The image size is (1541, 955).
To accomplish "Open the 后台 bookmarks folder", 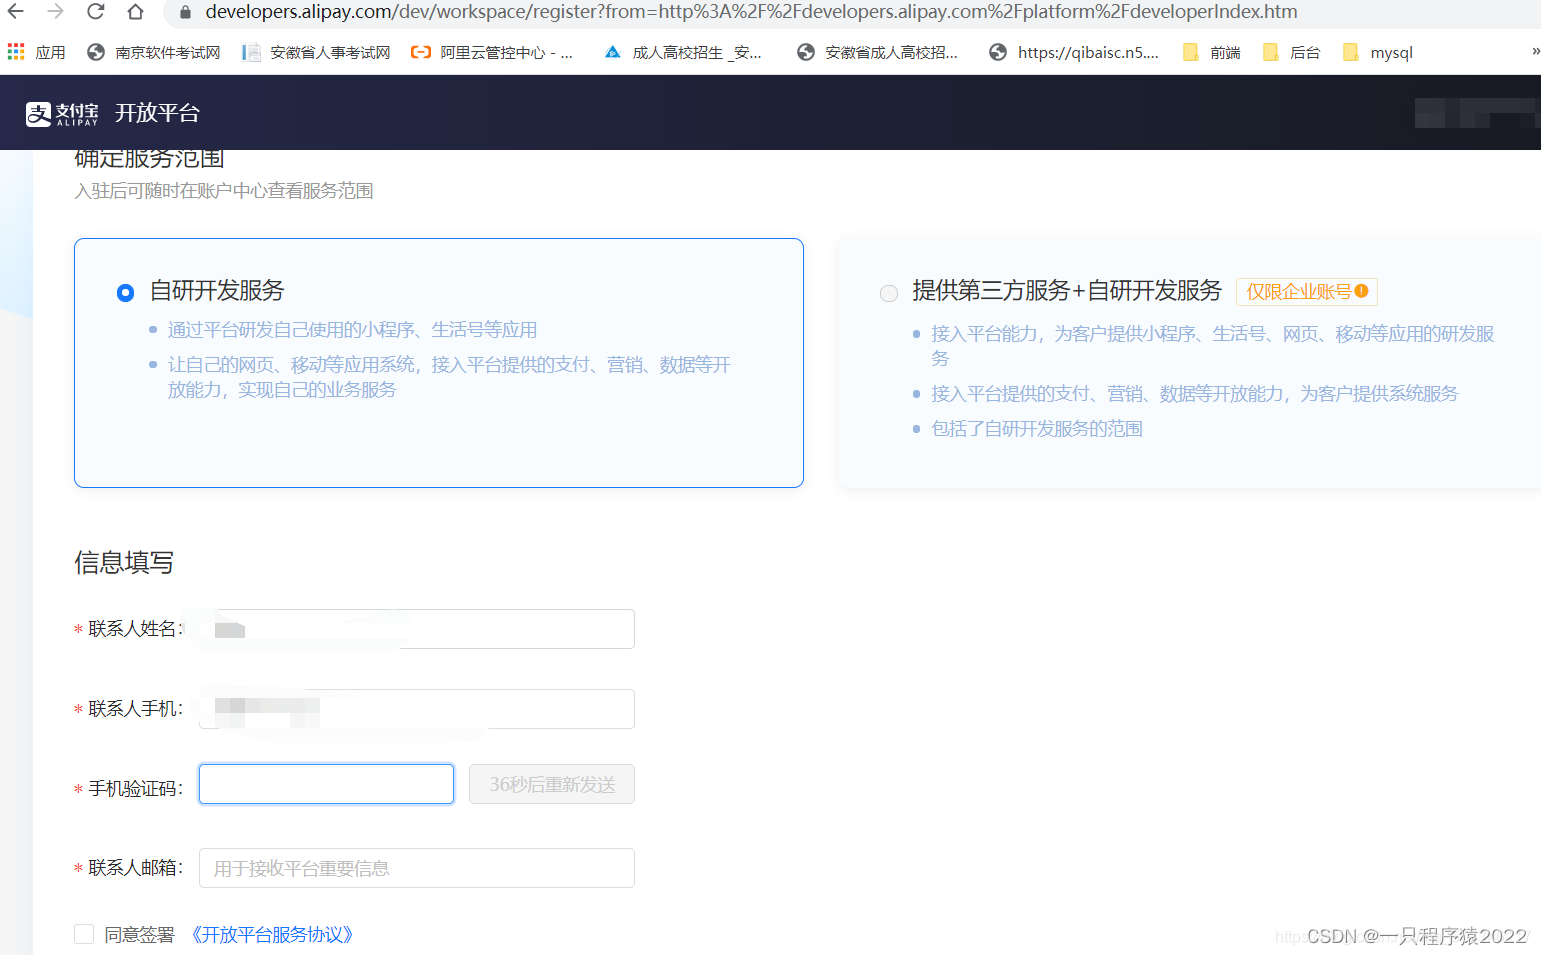I will (1291, 52).
